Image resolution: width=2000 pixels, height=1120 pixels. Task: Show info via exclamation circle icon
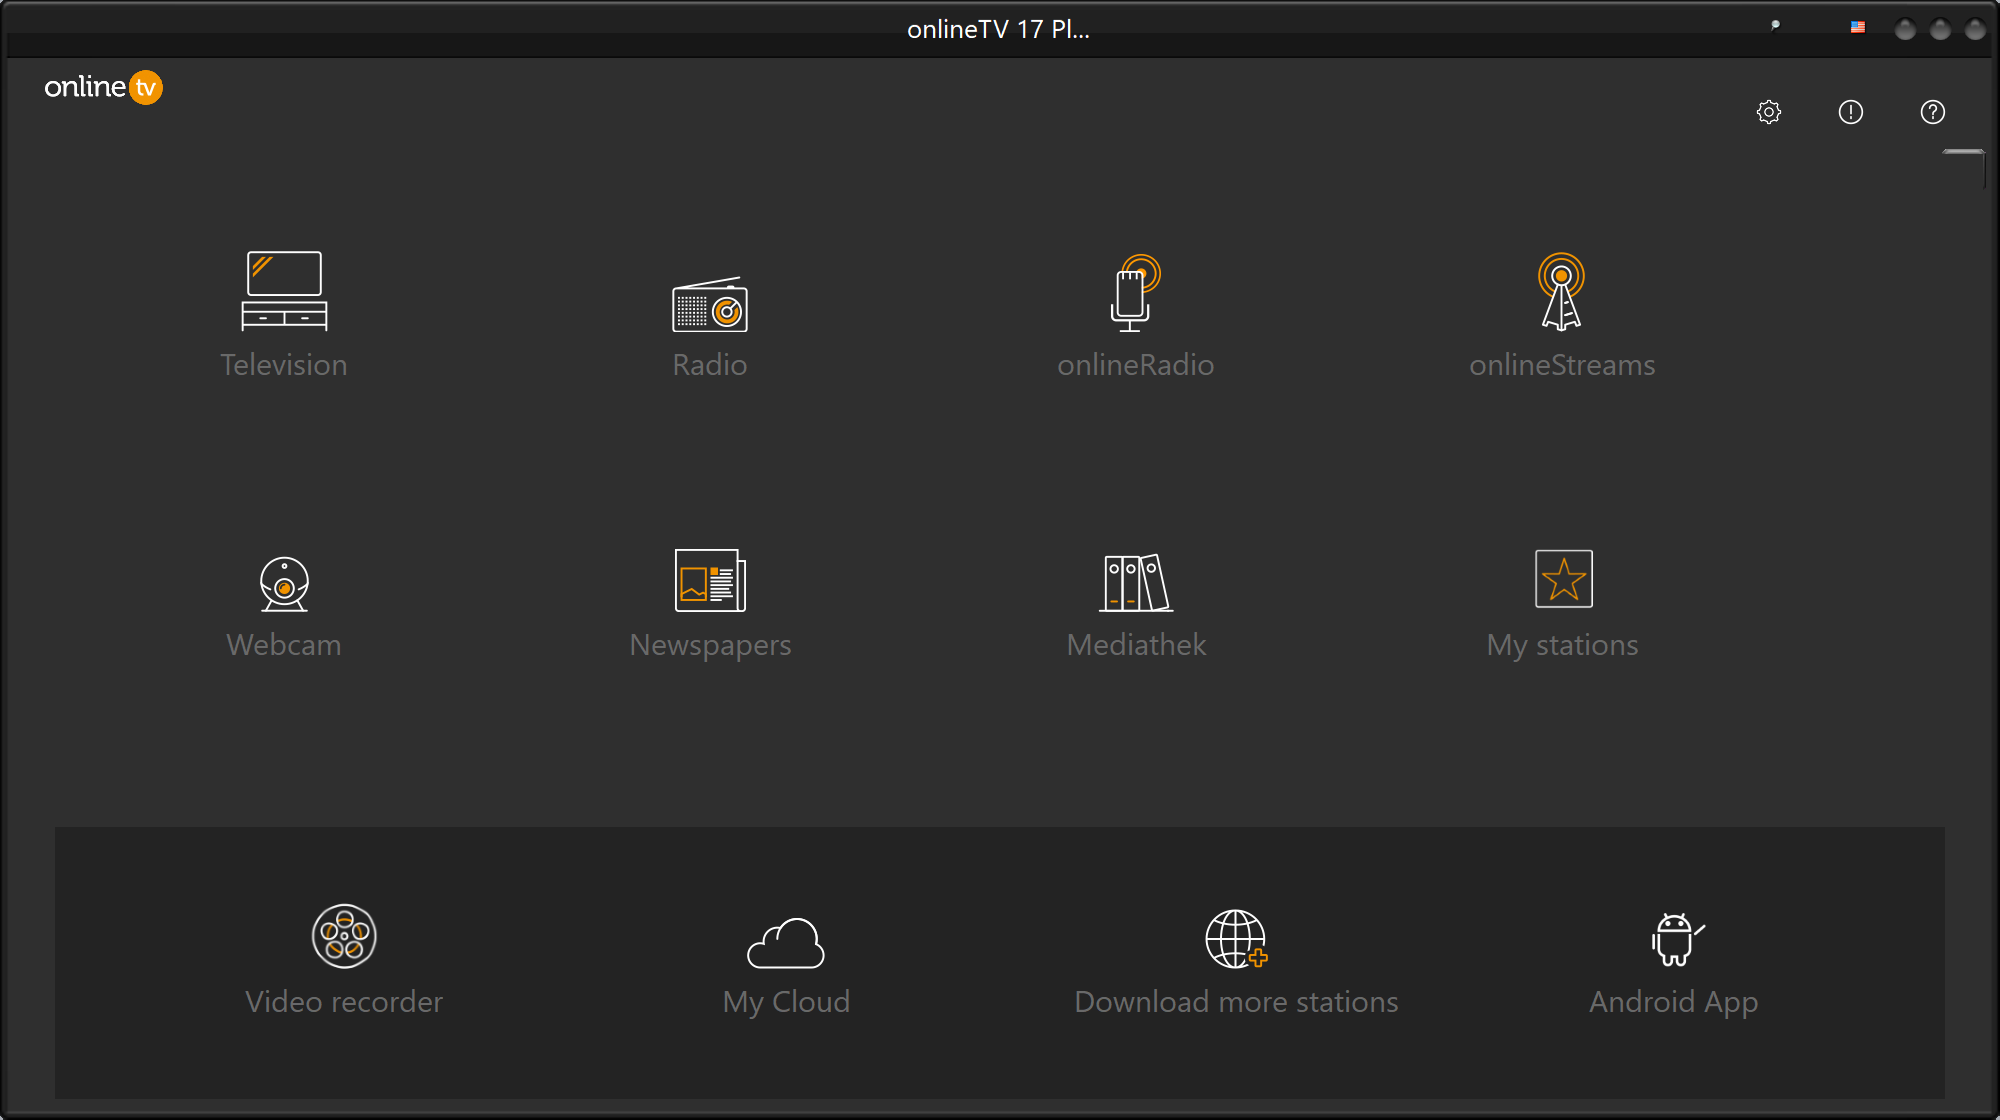1851,112
